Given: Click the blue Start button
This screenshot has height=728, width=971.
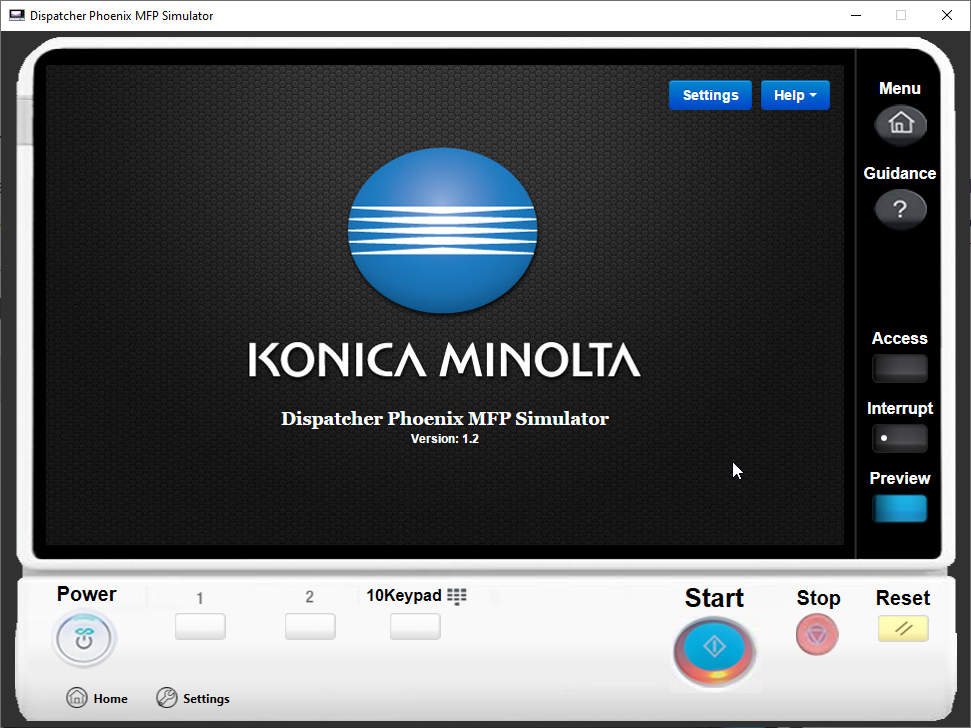Looking at the screenshot, I should pos(714,650).
